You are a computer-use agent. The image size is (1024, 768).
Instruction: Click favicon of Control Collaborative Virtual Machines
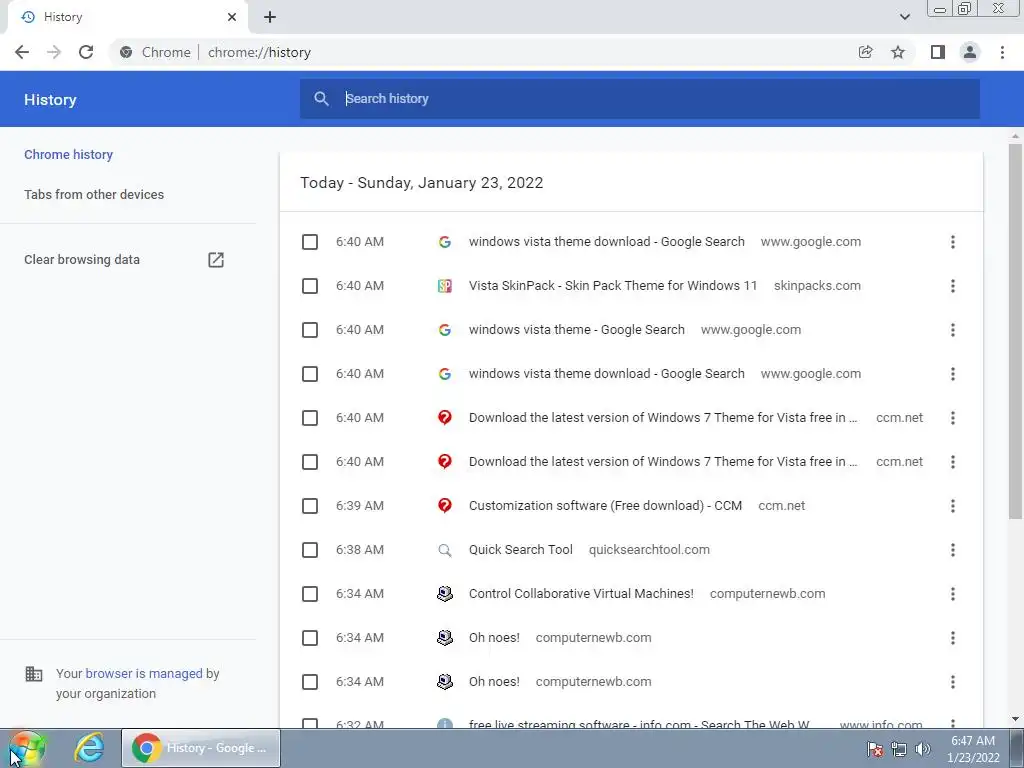(x=445, y=594)
